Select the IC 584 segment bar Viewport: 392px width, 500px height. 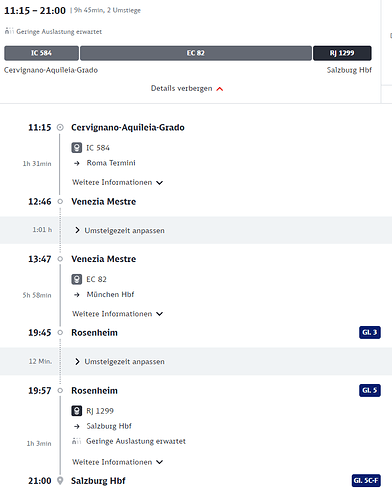tap(41, 53)
